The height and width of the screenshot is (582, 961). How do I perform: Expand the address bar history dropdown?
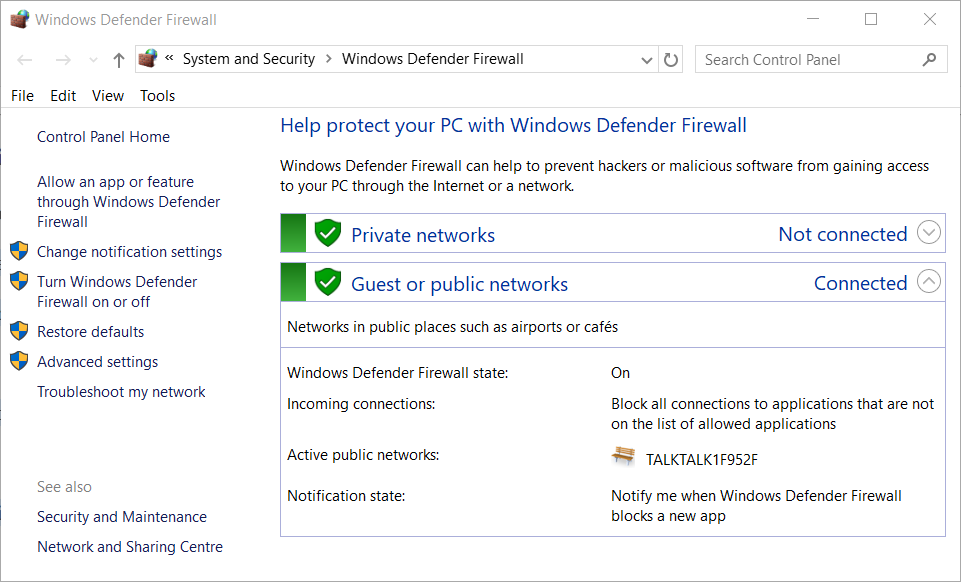coord(647,60)
